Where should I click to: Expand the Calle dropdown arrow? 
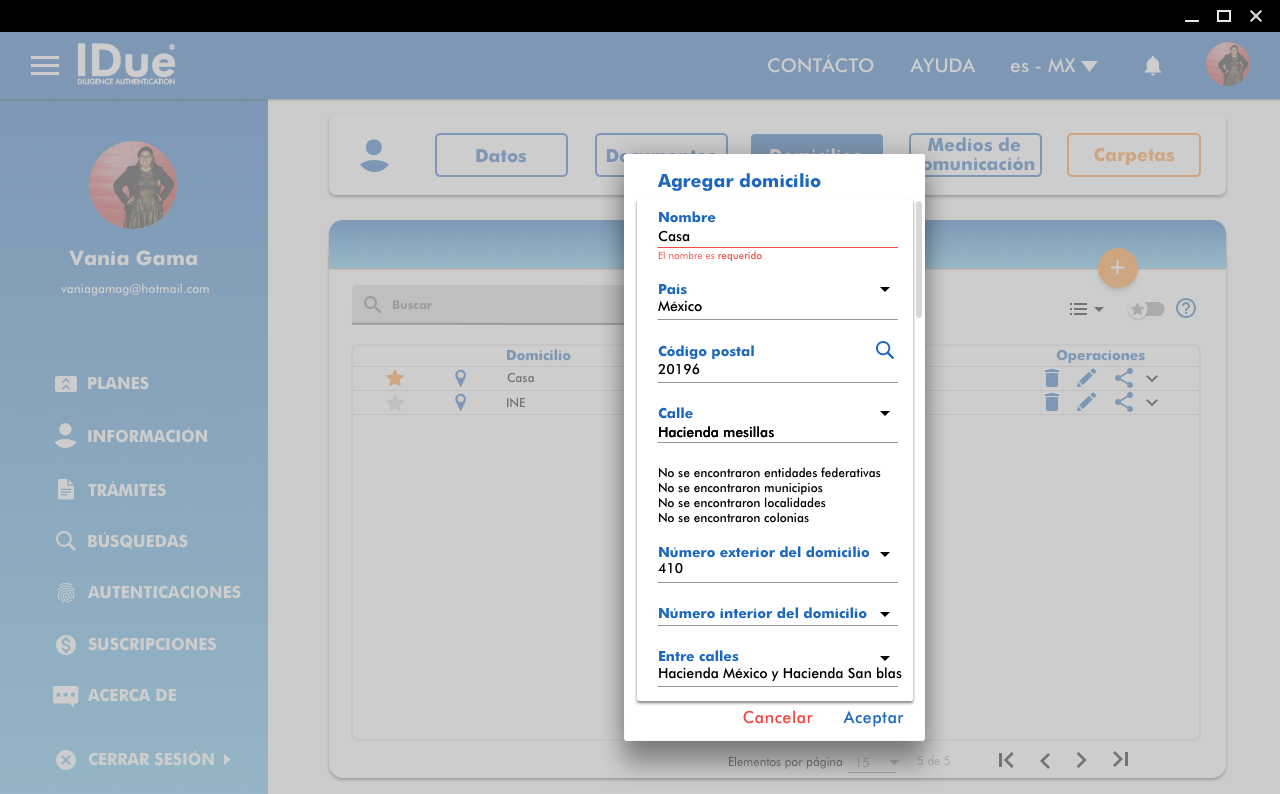(x=884, y=414)
